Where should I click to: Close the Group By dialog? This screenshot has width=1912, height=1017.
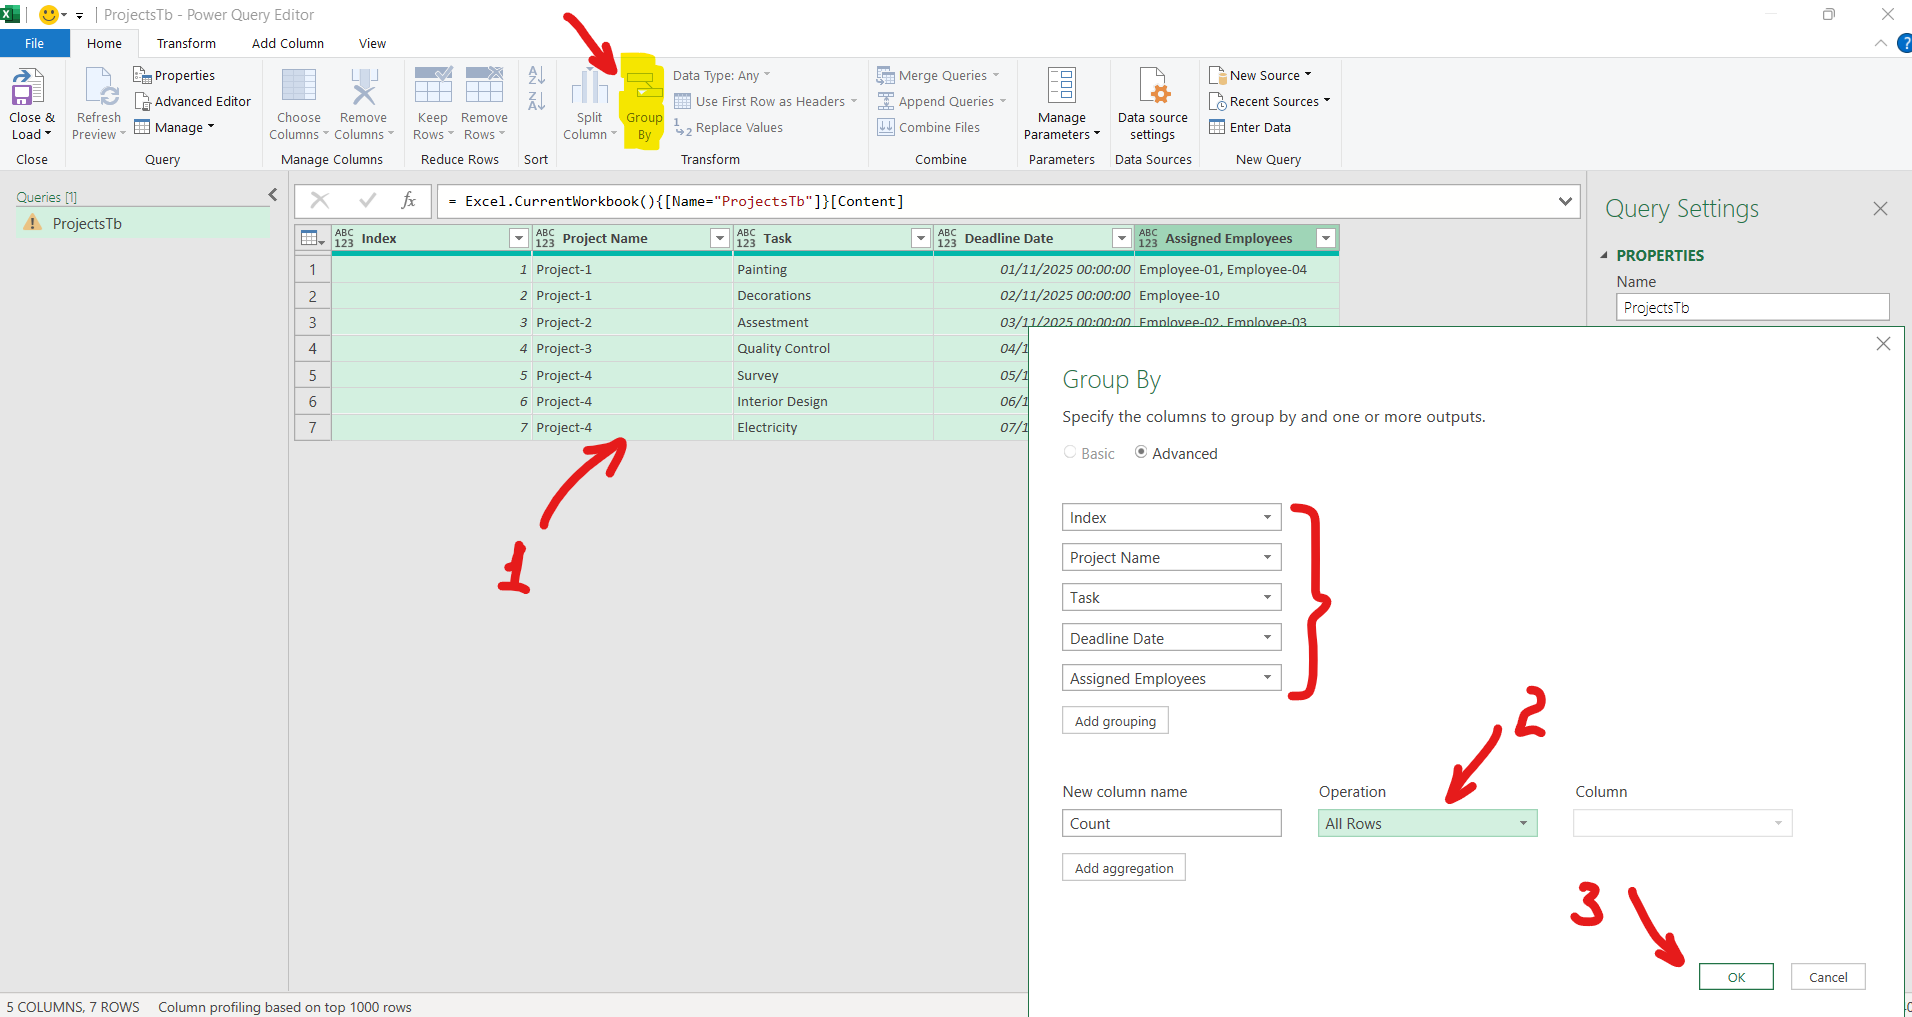1883,344
